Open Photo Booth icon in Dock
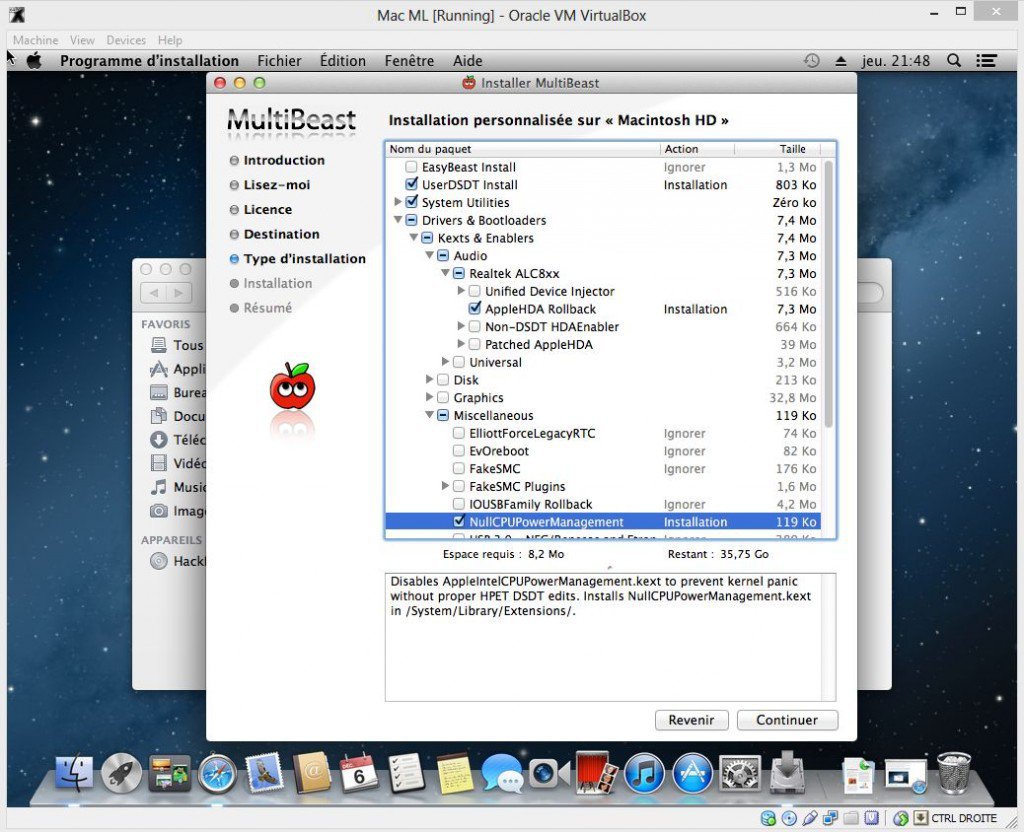Viewport: 1024px width, 832px height. coord(596,775)
